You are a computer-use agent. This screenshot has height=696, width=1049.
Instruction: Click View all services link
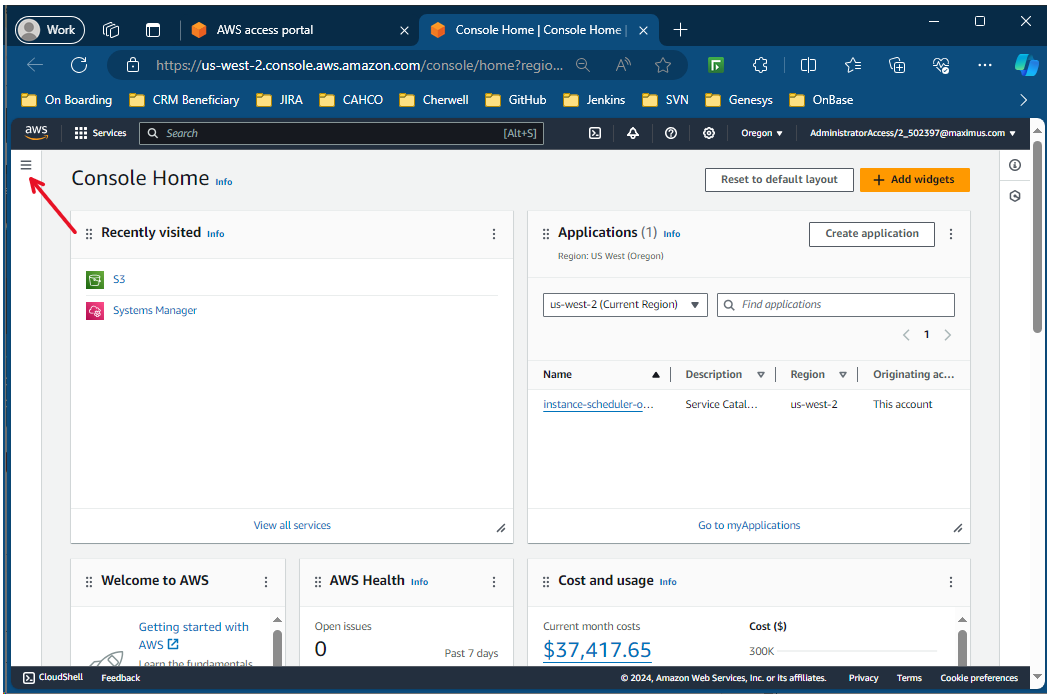click(x=292, y=525)
